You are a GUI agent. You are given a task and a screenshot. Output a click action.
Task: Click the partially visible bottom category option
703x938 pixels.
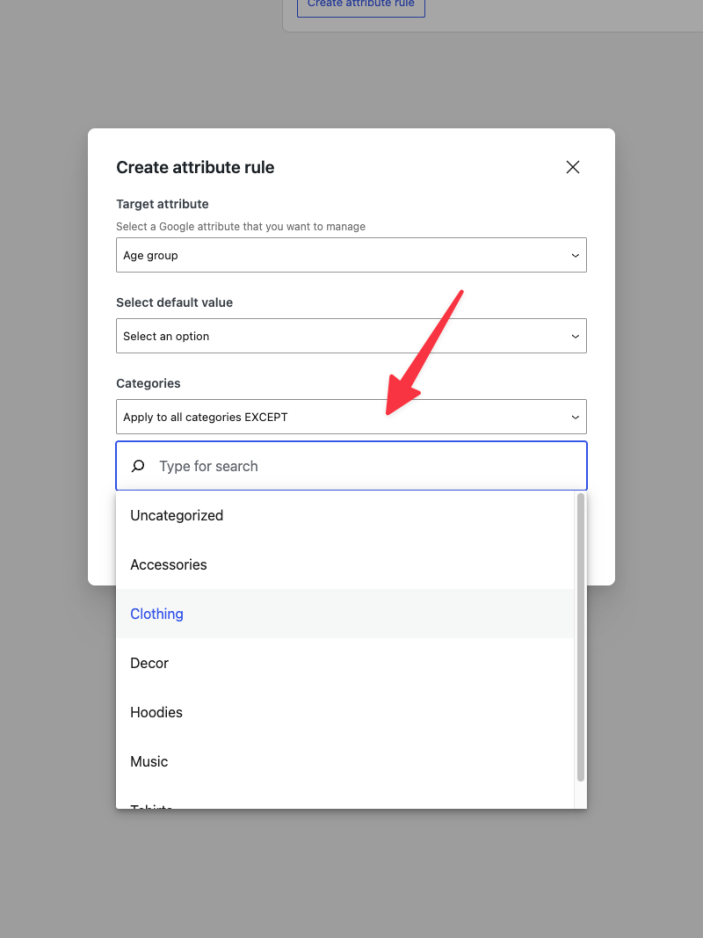click(x=152, y=803)
